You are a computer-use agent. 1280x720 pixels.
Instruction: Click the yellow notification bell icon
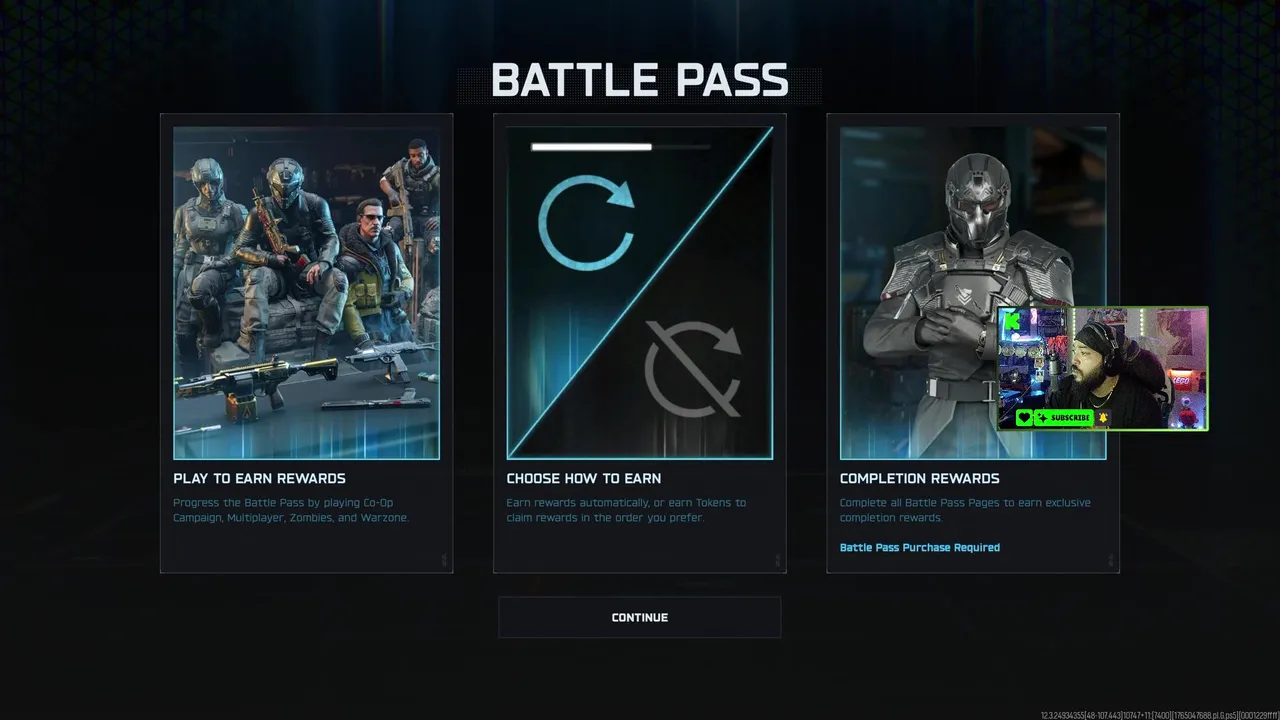pos(1102,418)
